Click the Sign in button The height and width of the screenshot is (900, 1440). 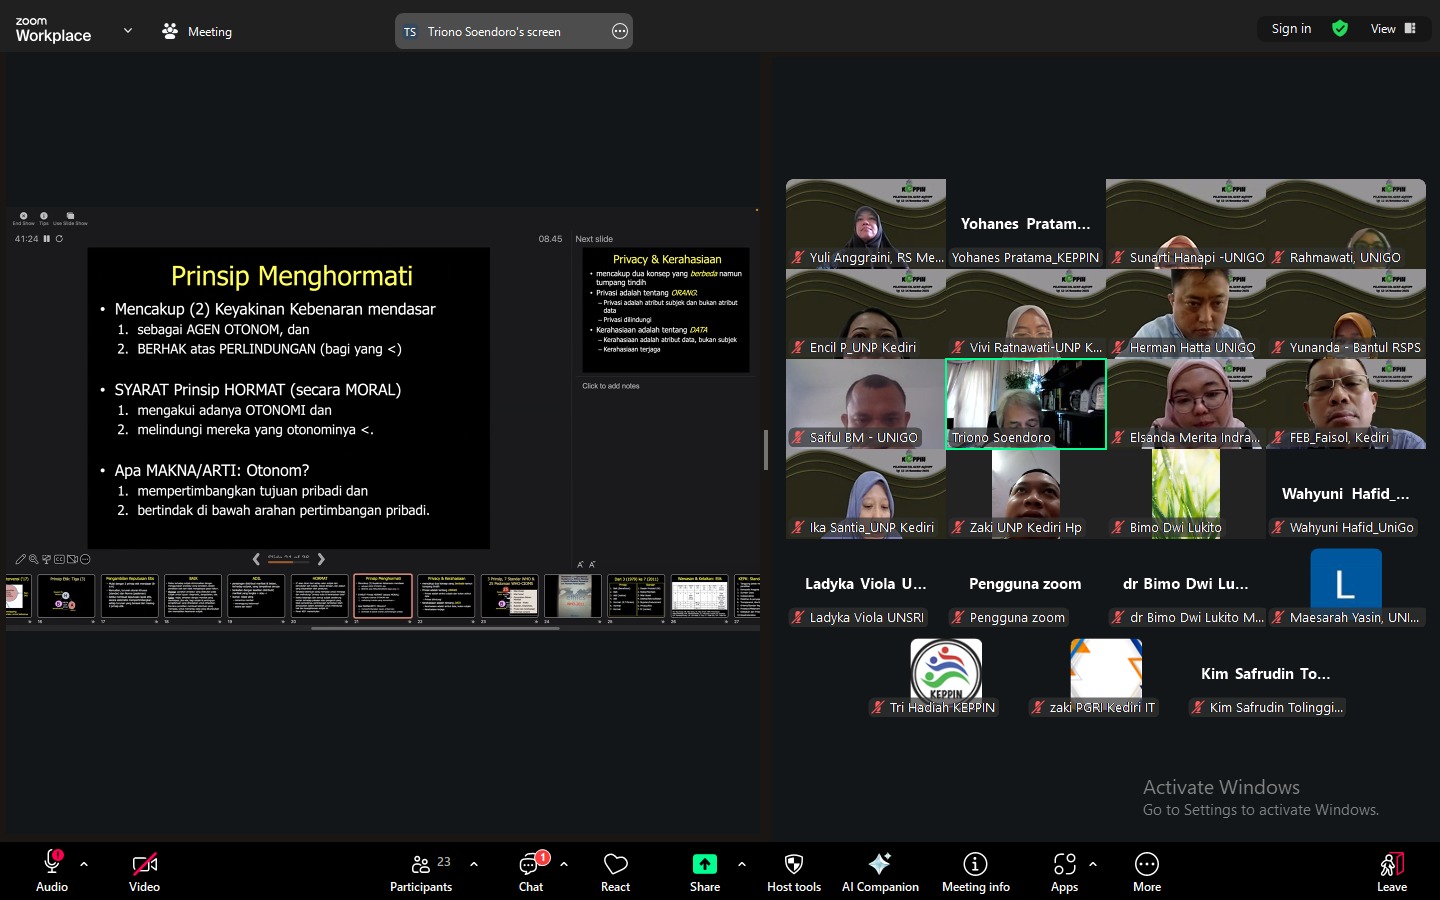tap(1291, 29)
